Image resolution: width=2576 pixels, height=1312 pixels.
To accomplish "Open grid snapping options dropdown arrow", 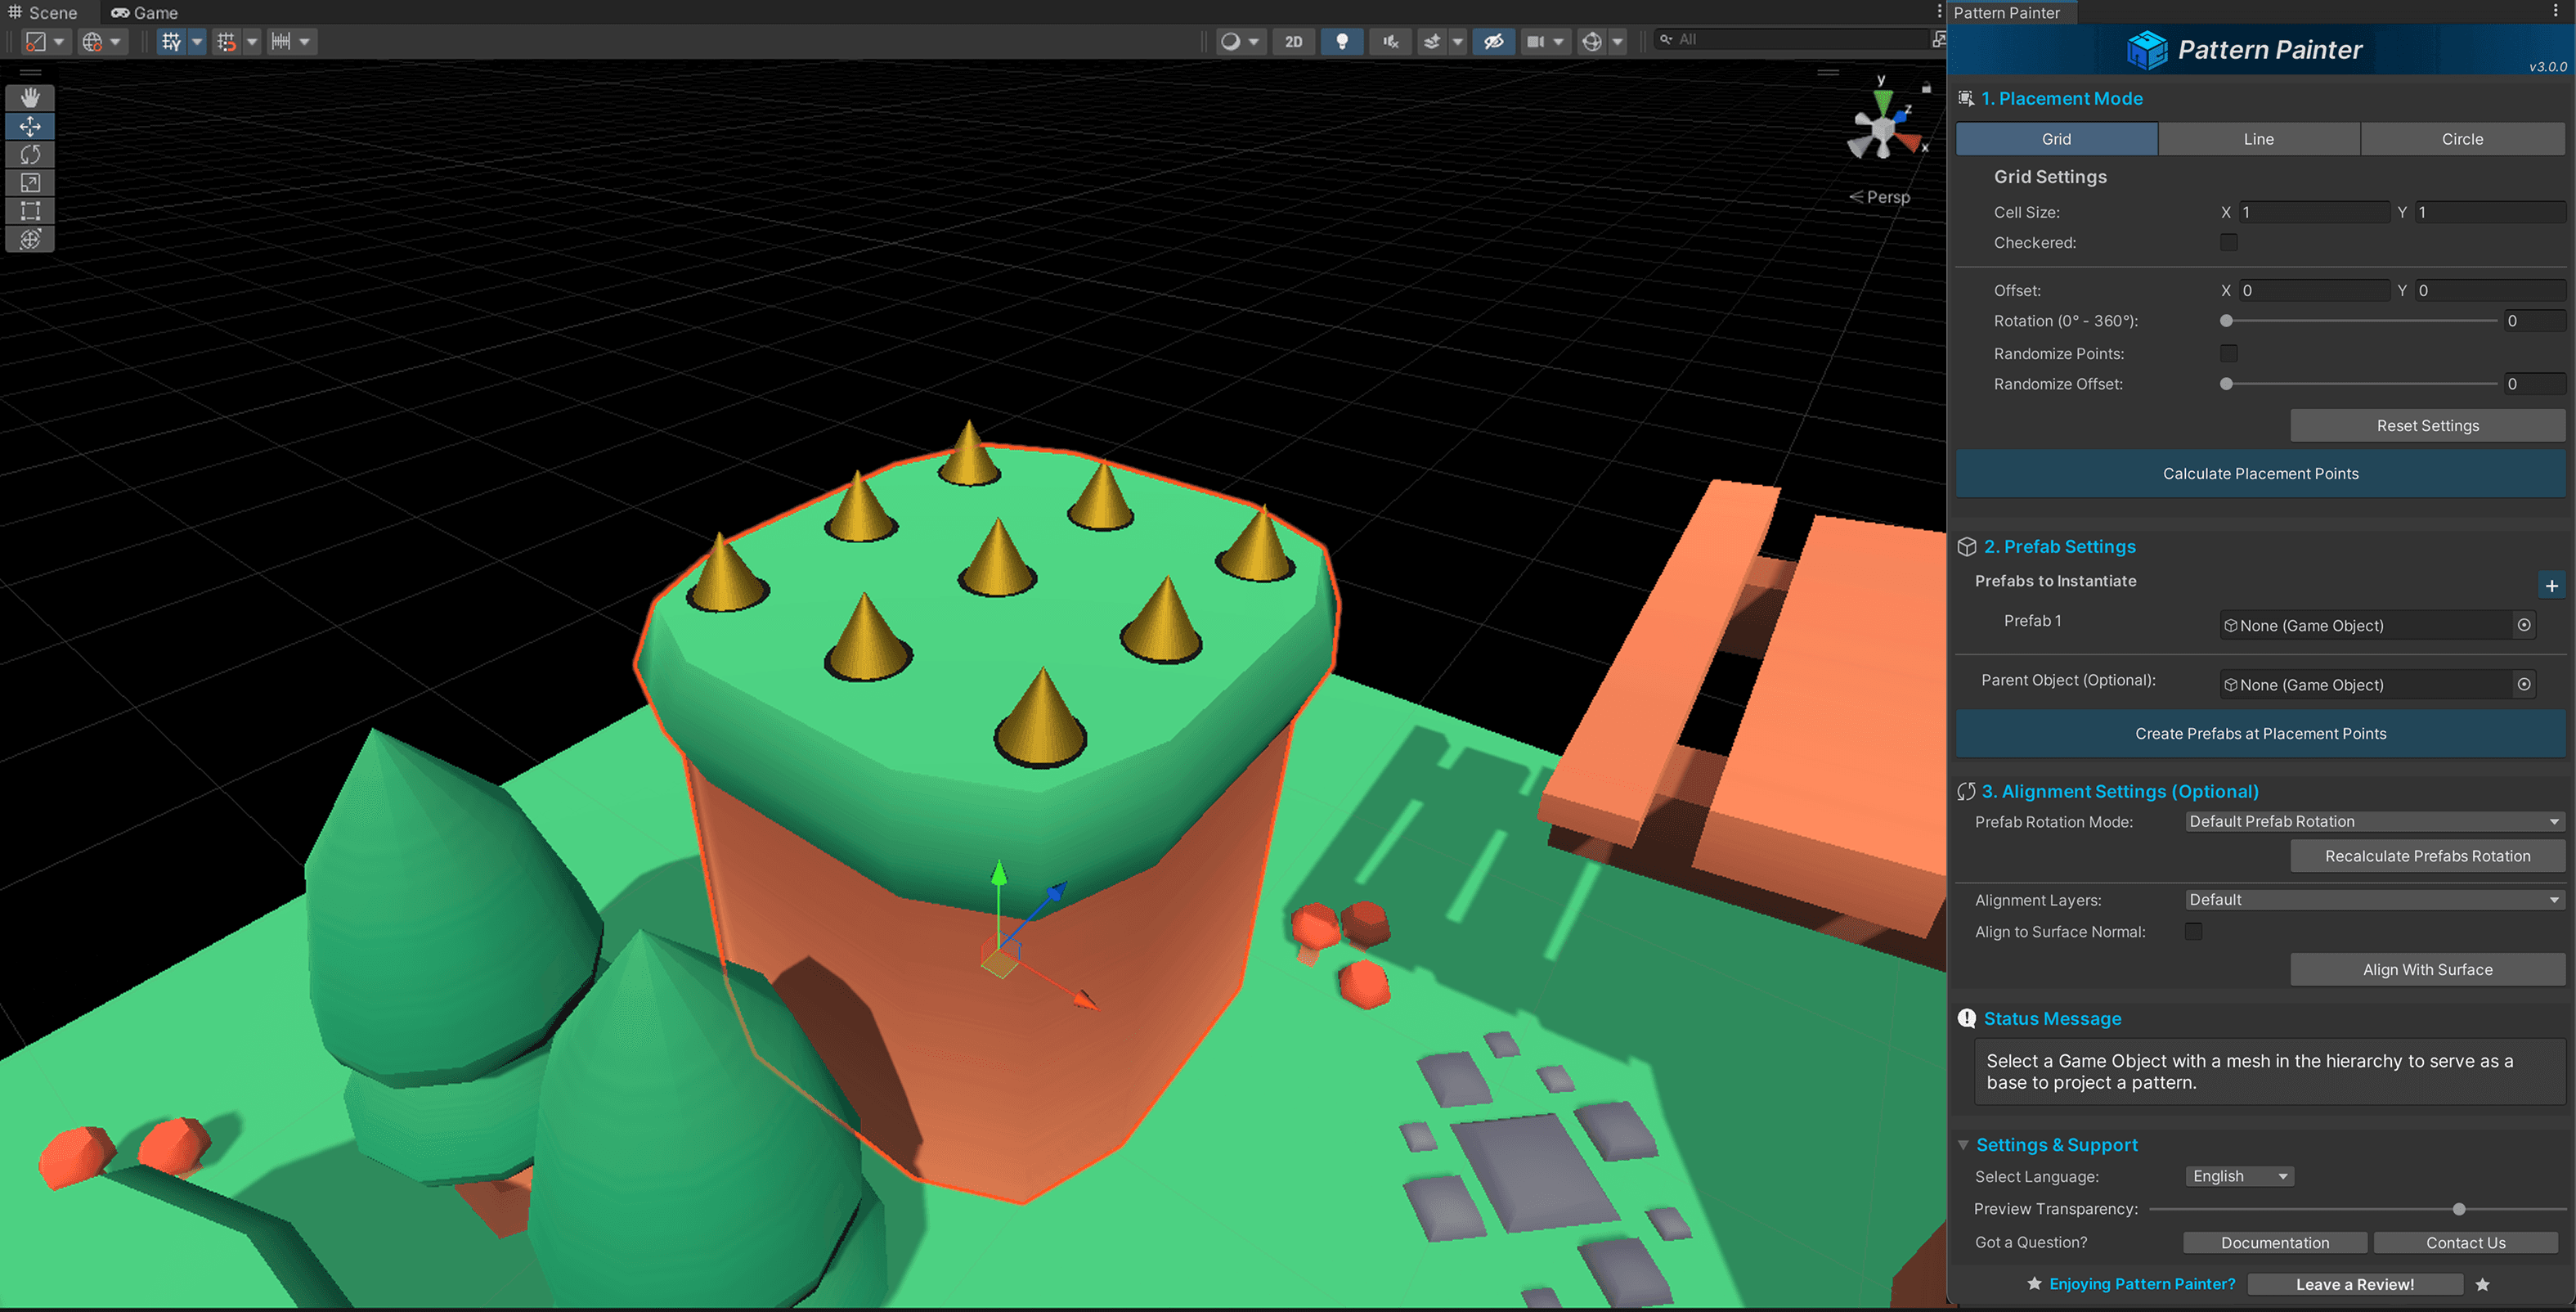I will click(252, 41).
